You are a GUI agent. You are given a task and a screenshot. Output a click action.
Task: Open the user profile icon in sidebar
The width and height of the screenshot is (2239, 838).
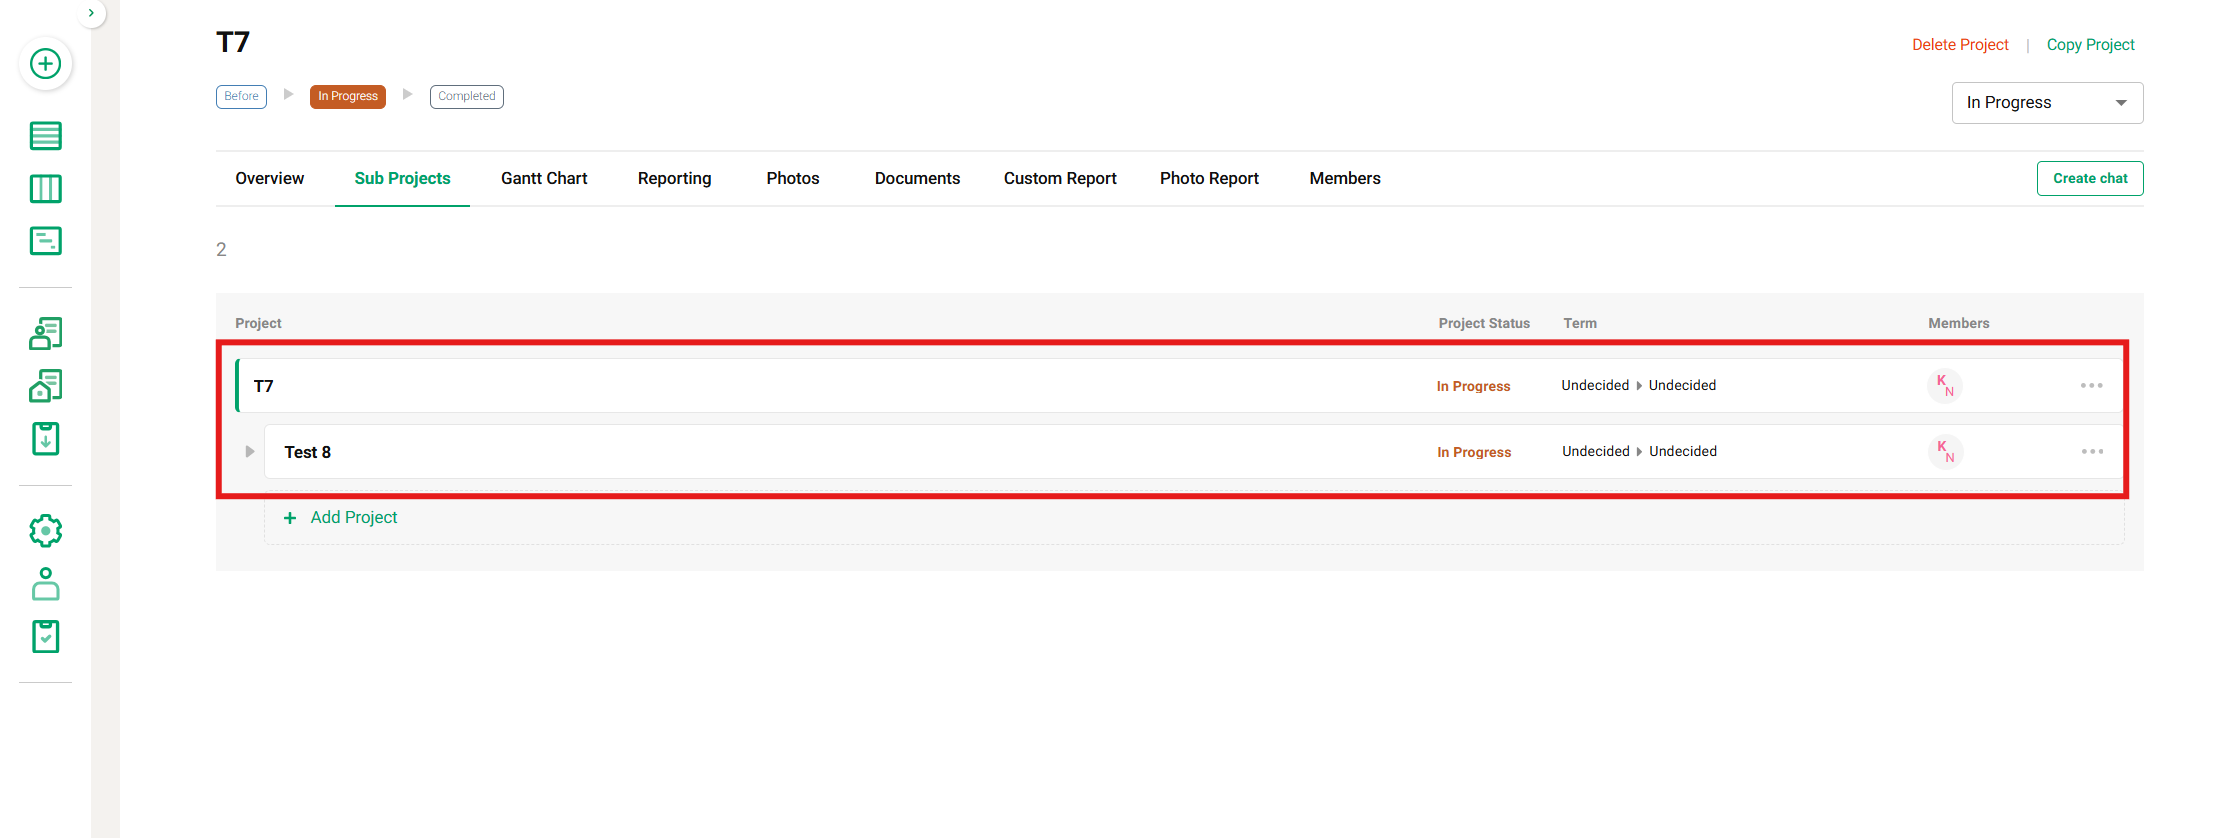[45, 584]
